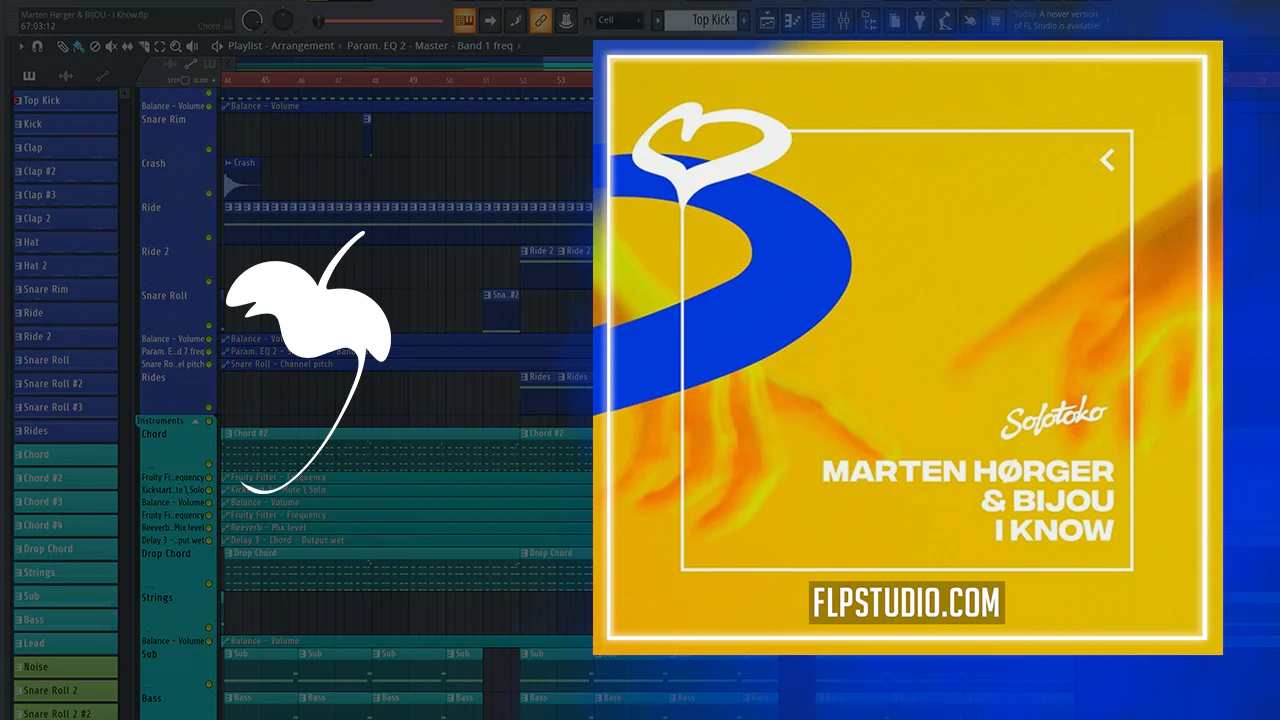Viewport: 1280px width, 720px height.
Task: Select the Top Kick pattern in picker
Action: click(x=66, y=100)
